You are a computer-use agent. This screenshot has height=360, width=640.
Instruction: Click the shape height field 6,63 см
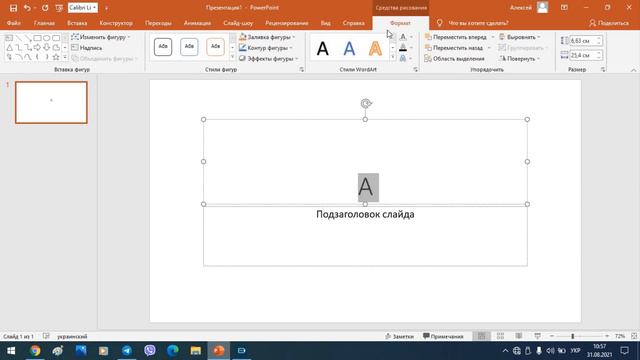pyautogui.click(x=583, y=41)
